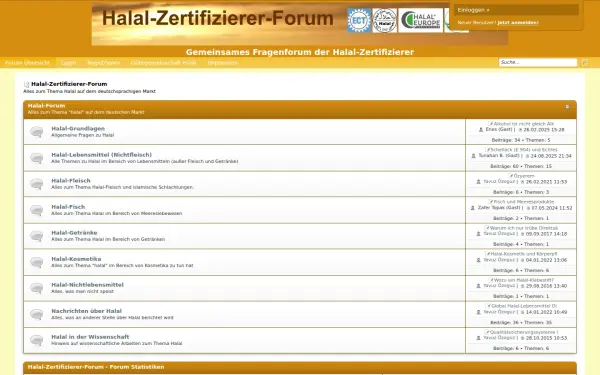Click the speech bubble icon beside Halal-Fisch
This screenshot has height=375, width=600.
(37, 210)
